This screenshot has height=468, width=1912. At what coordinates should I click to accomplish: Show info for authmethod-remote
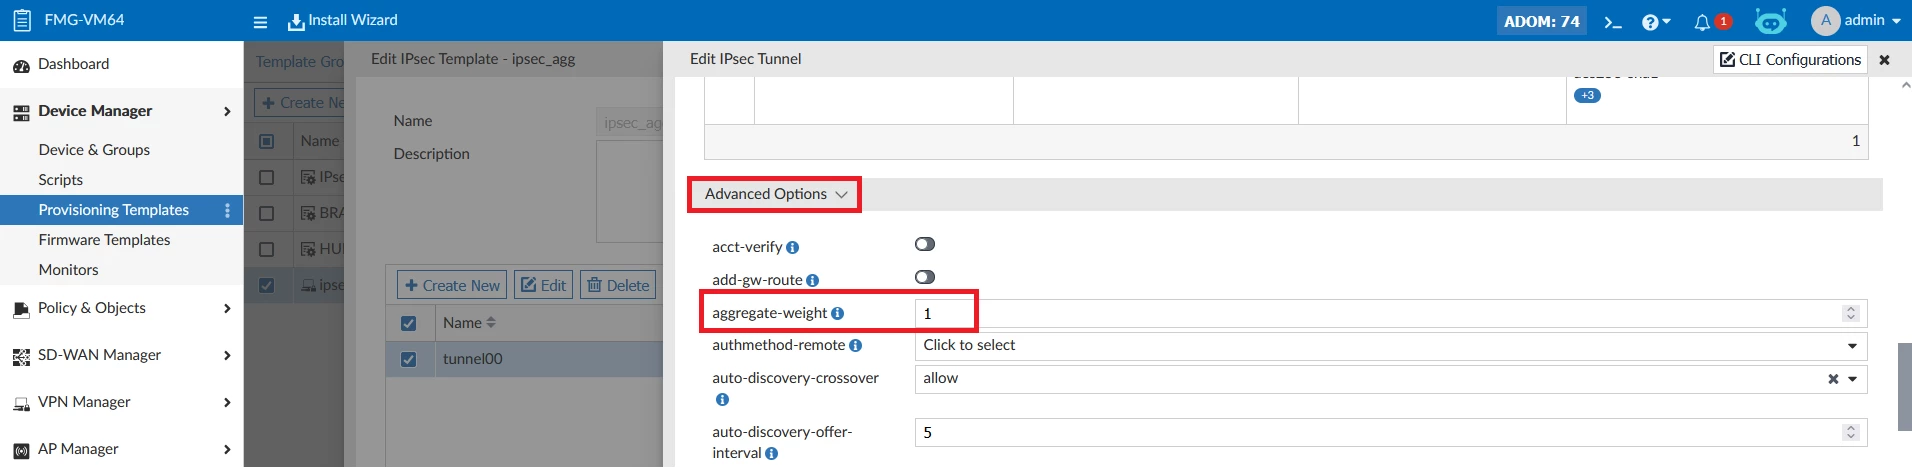[855, 346]
